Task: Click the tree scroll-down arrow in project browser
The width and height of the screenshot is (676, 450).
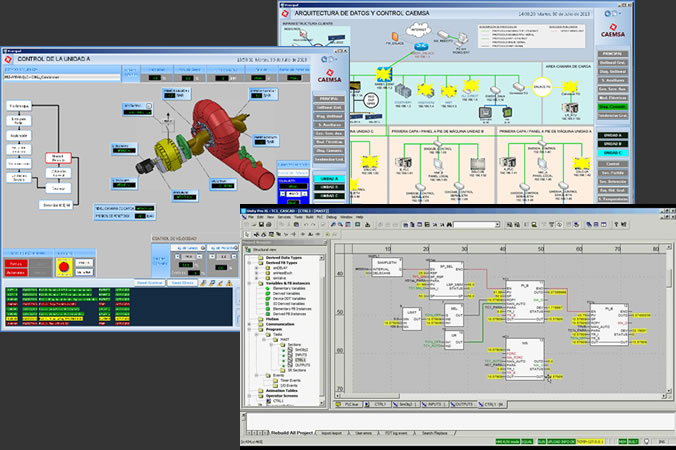Action: [322, 403]
